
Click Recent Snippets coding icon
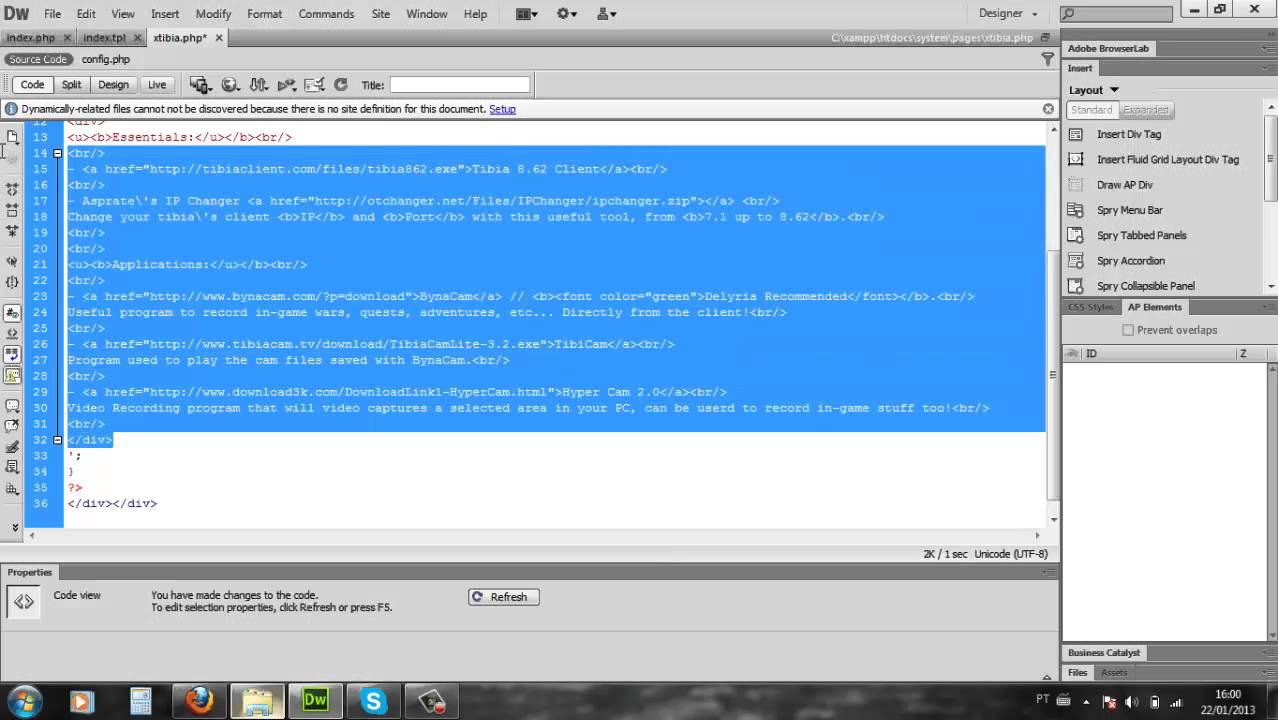coord(12,468)
